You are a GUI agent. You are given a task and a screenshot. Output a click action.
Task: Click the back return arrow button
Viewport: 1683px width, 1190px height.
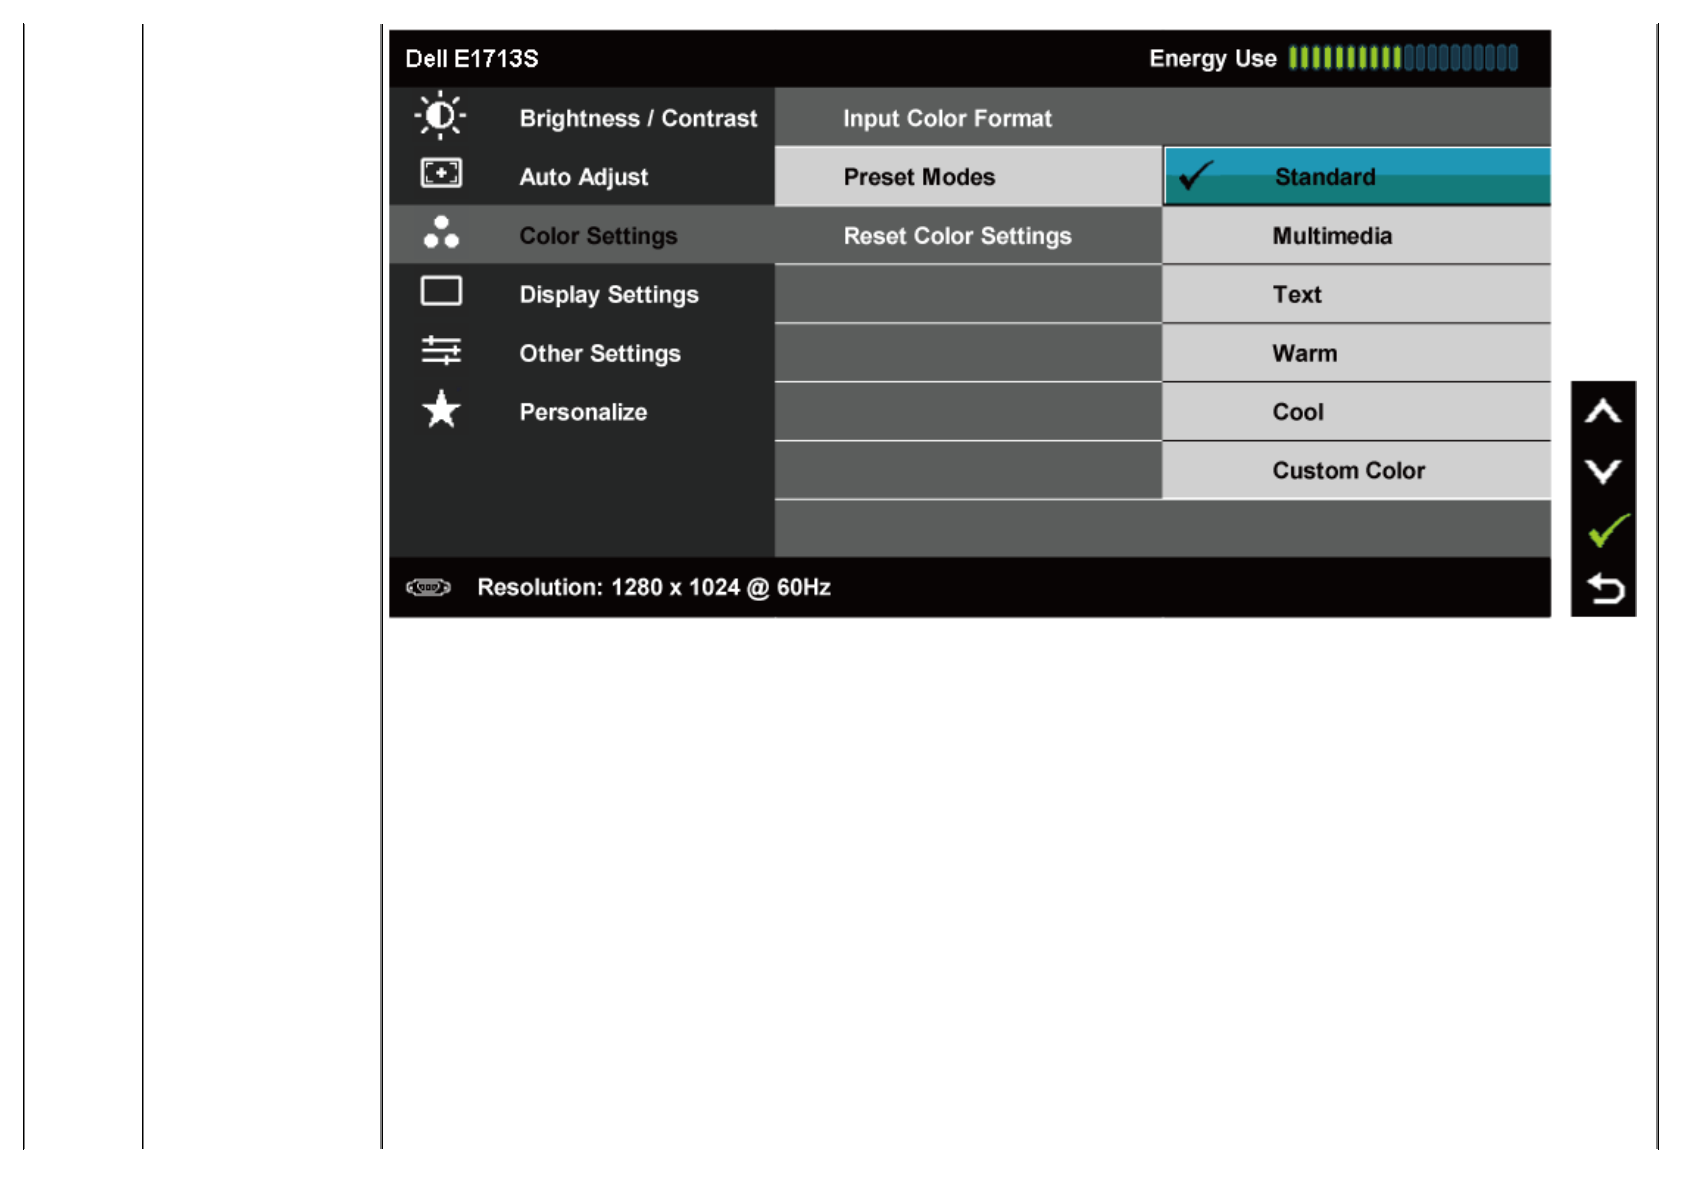1605,588
